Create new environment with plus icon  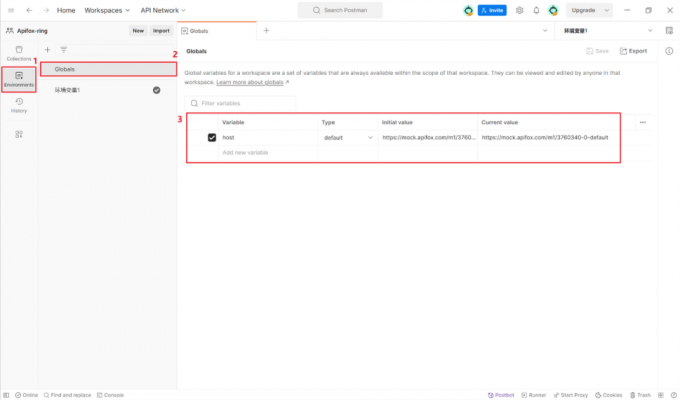point(47,50)
